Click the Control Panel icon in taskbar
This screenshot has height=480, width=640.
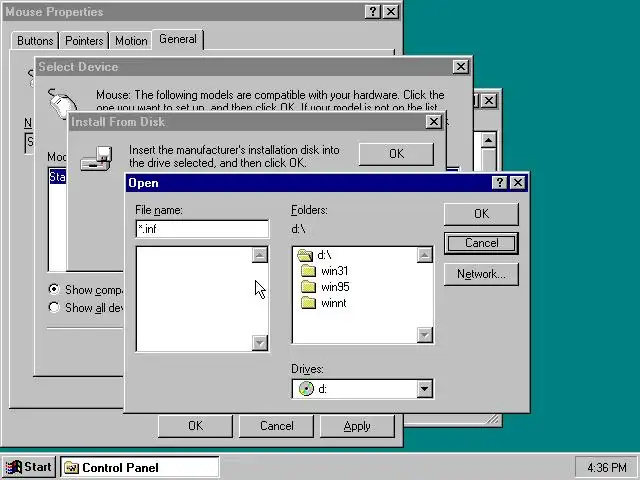[x=71, y=467]
